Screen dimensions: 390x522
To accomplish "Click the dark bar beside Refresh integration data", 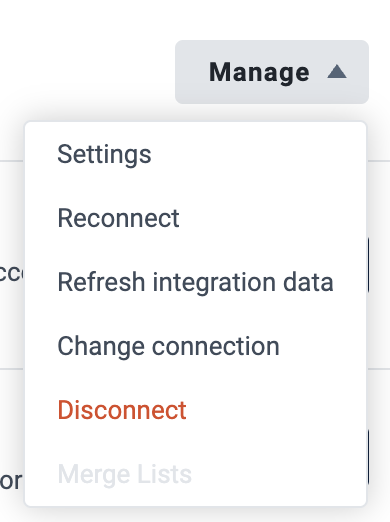I will click(x=368, y=265).
